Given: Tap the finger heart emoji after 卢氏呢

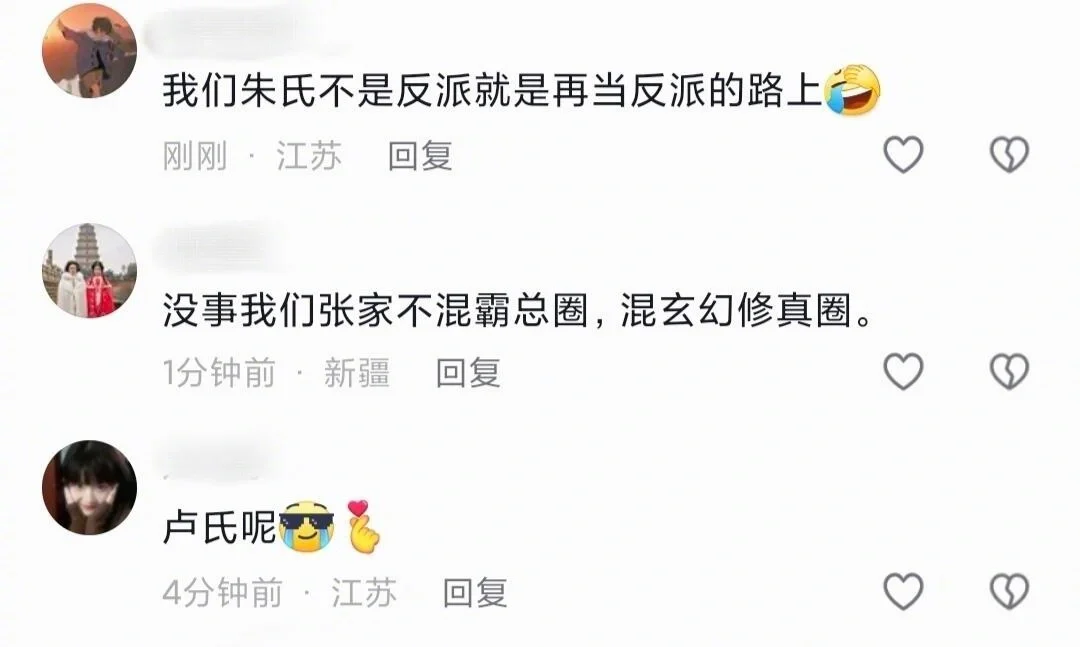Looking at the screenshot, I should 362,527.
